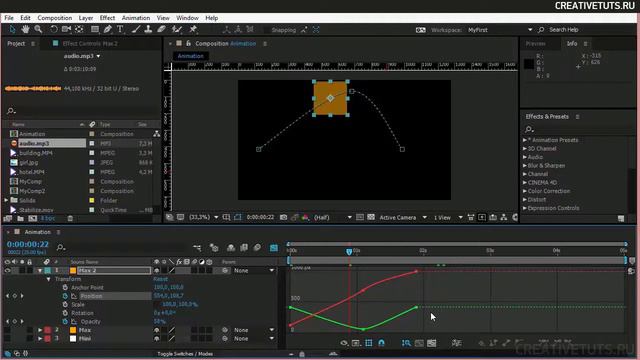
Task: Switch to the Preview panel tab
Action: (536, 44)
